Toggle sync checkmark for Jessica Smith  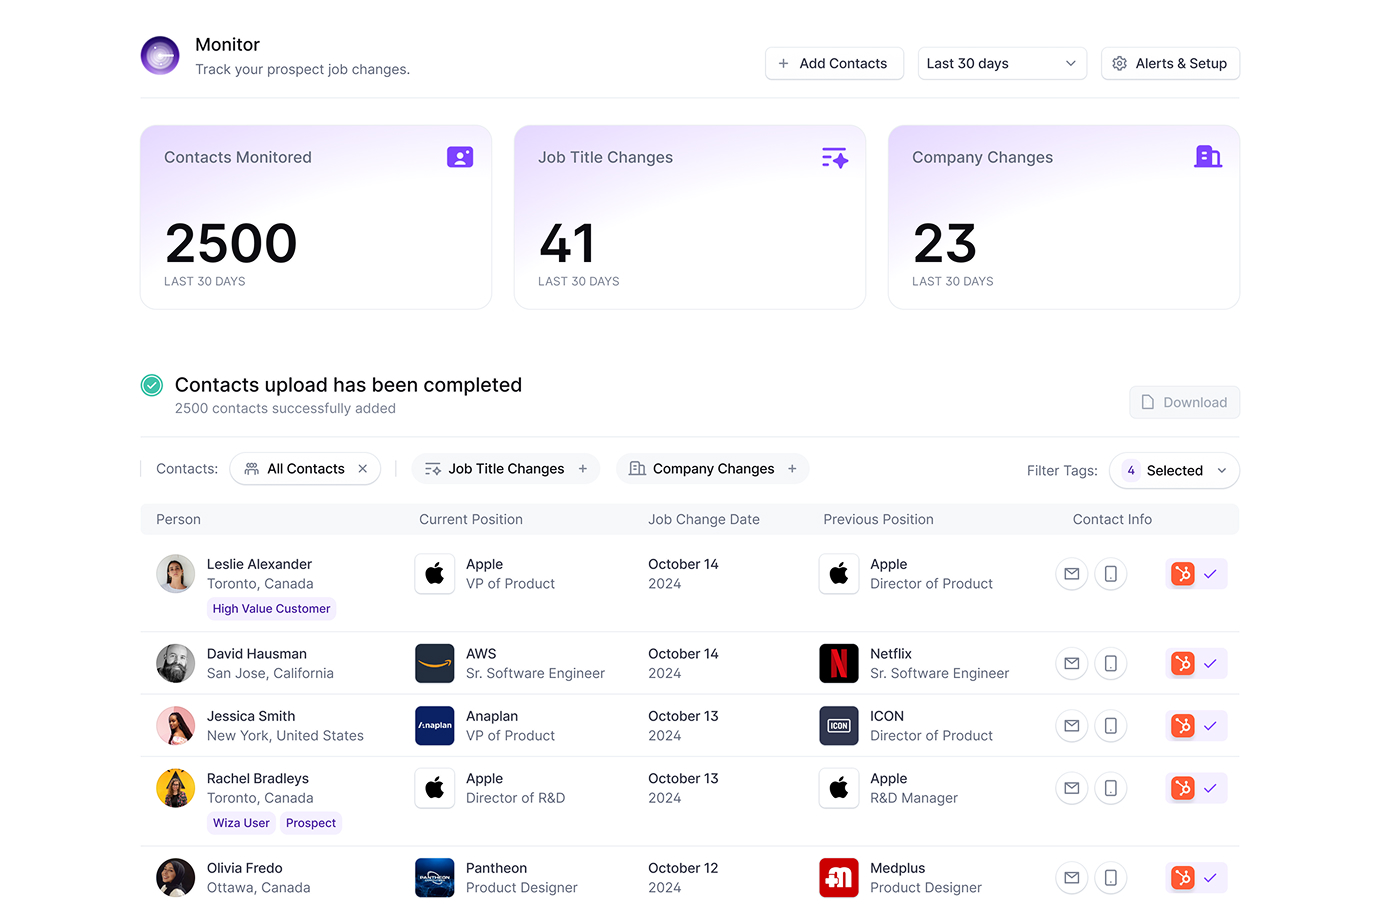click(1210, 726)
